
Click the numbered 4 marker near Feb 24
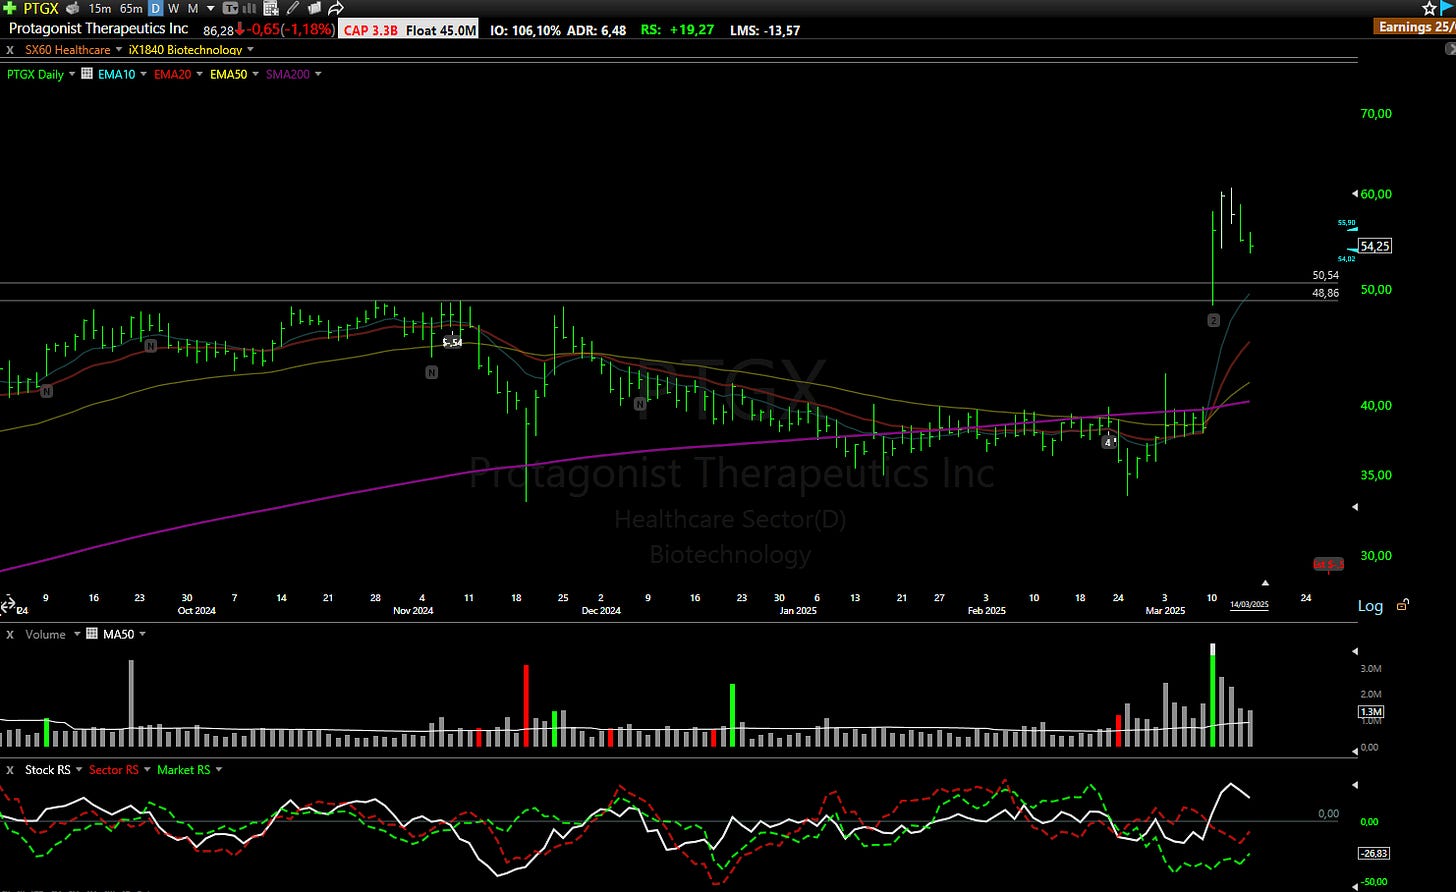pos(1108,441)
